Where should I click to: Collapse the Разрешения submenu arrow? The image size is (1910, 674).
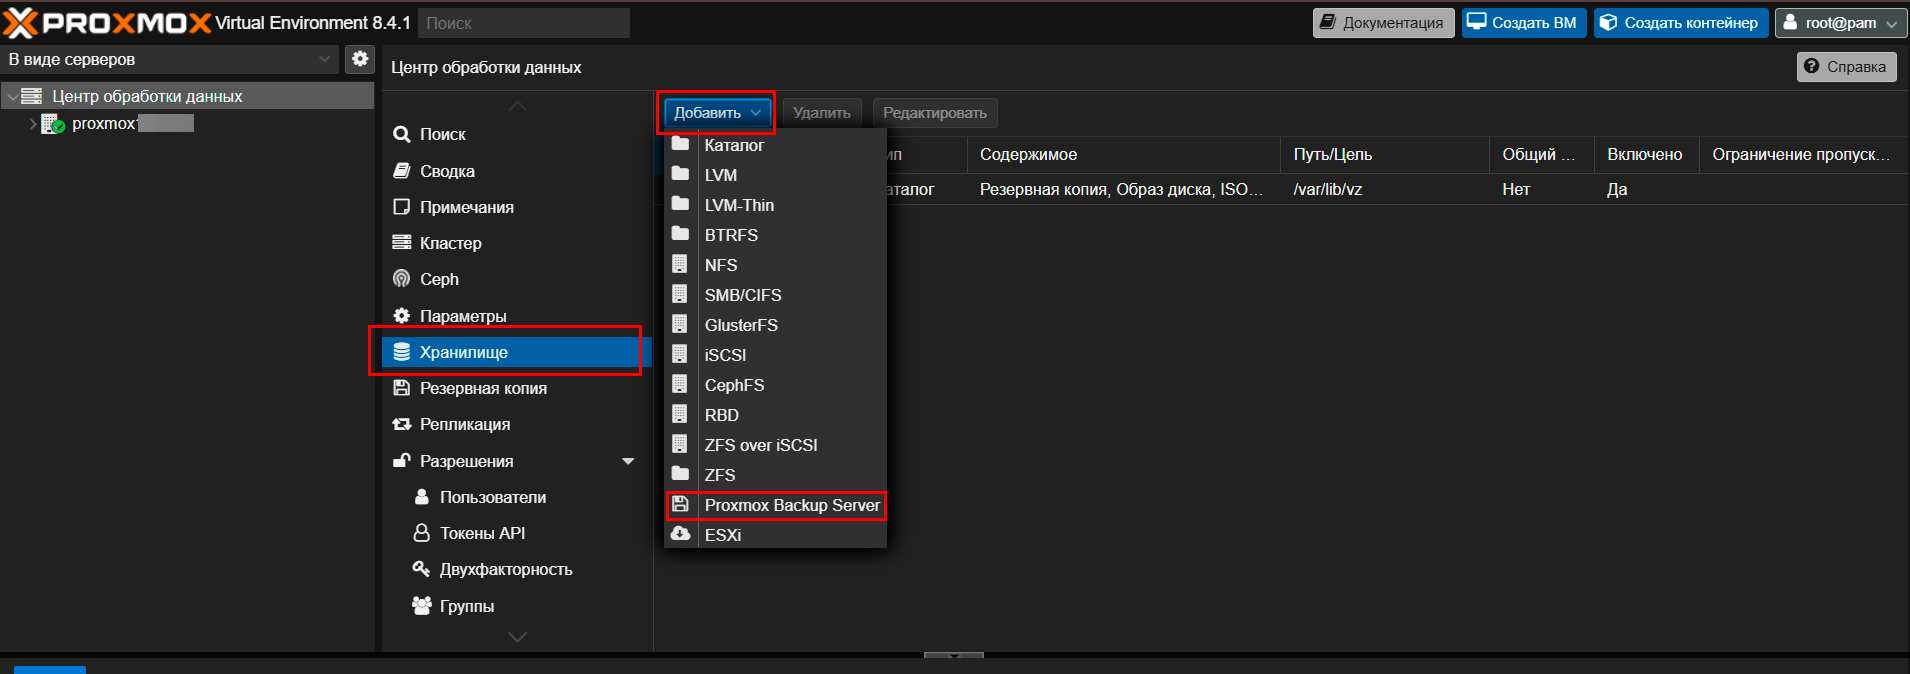coord(628,461)
